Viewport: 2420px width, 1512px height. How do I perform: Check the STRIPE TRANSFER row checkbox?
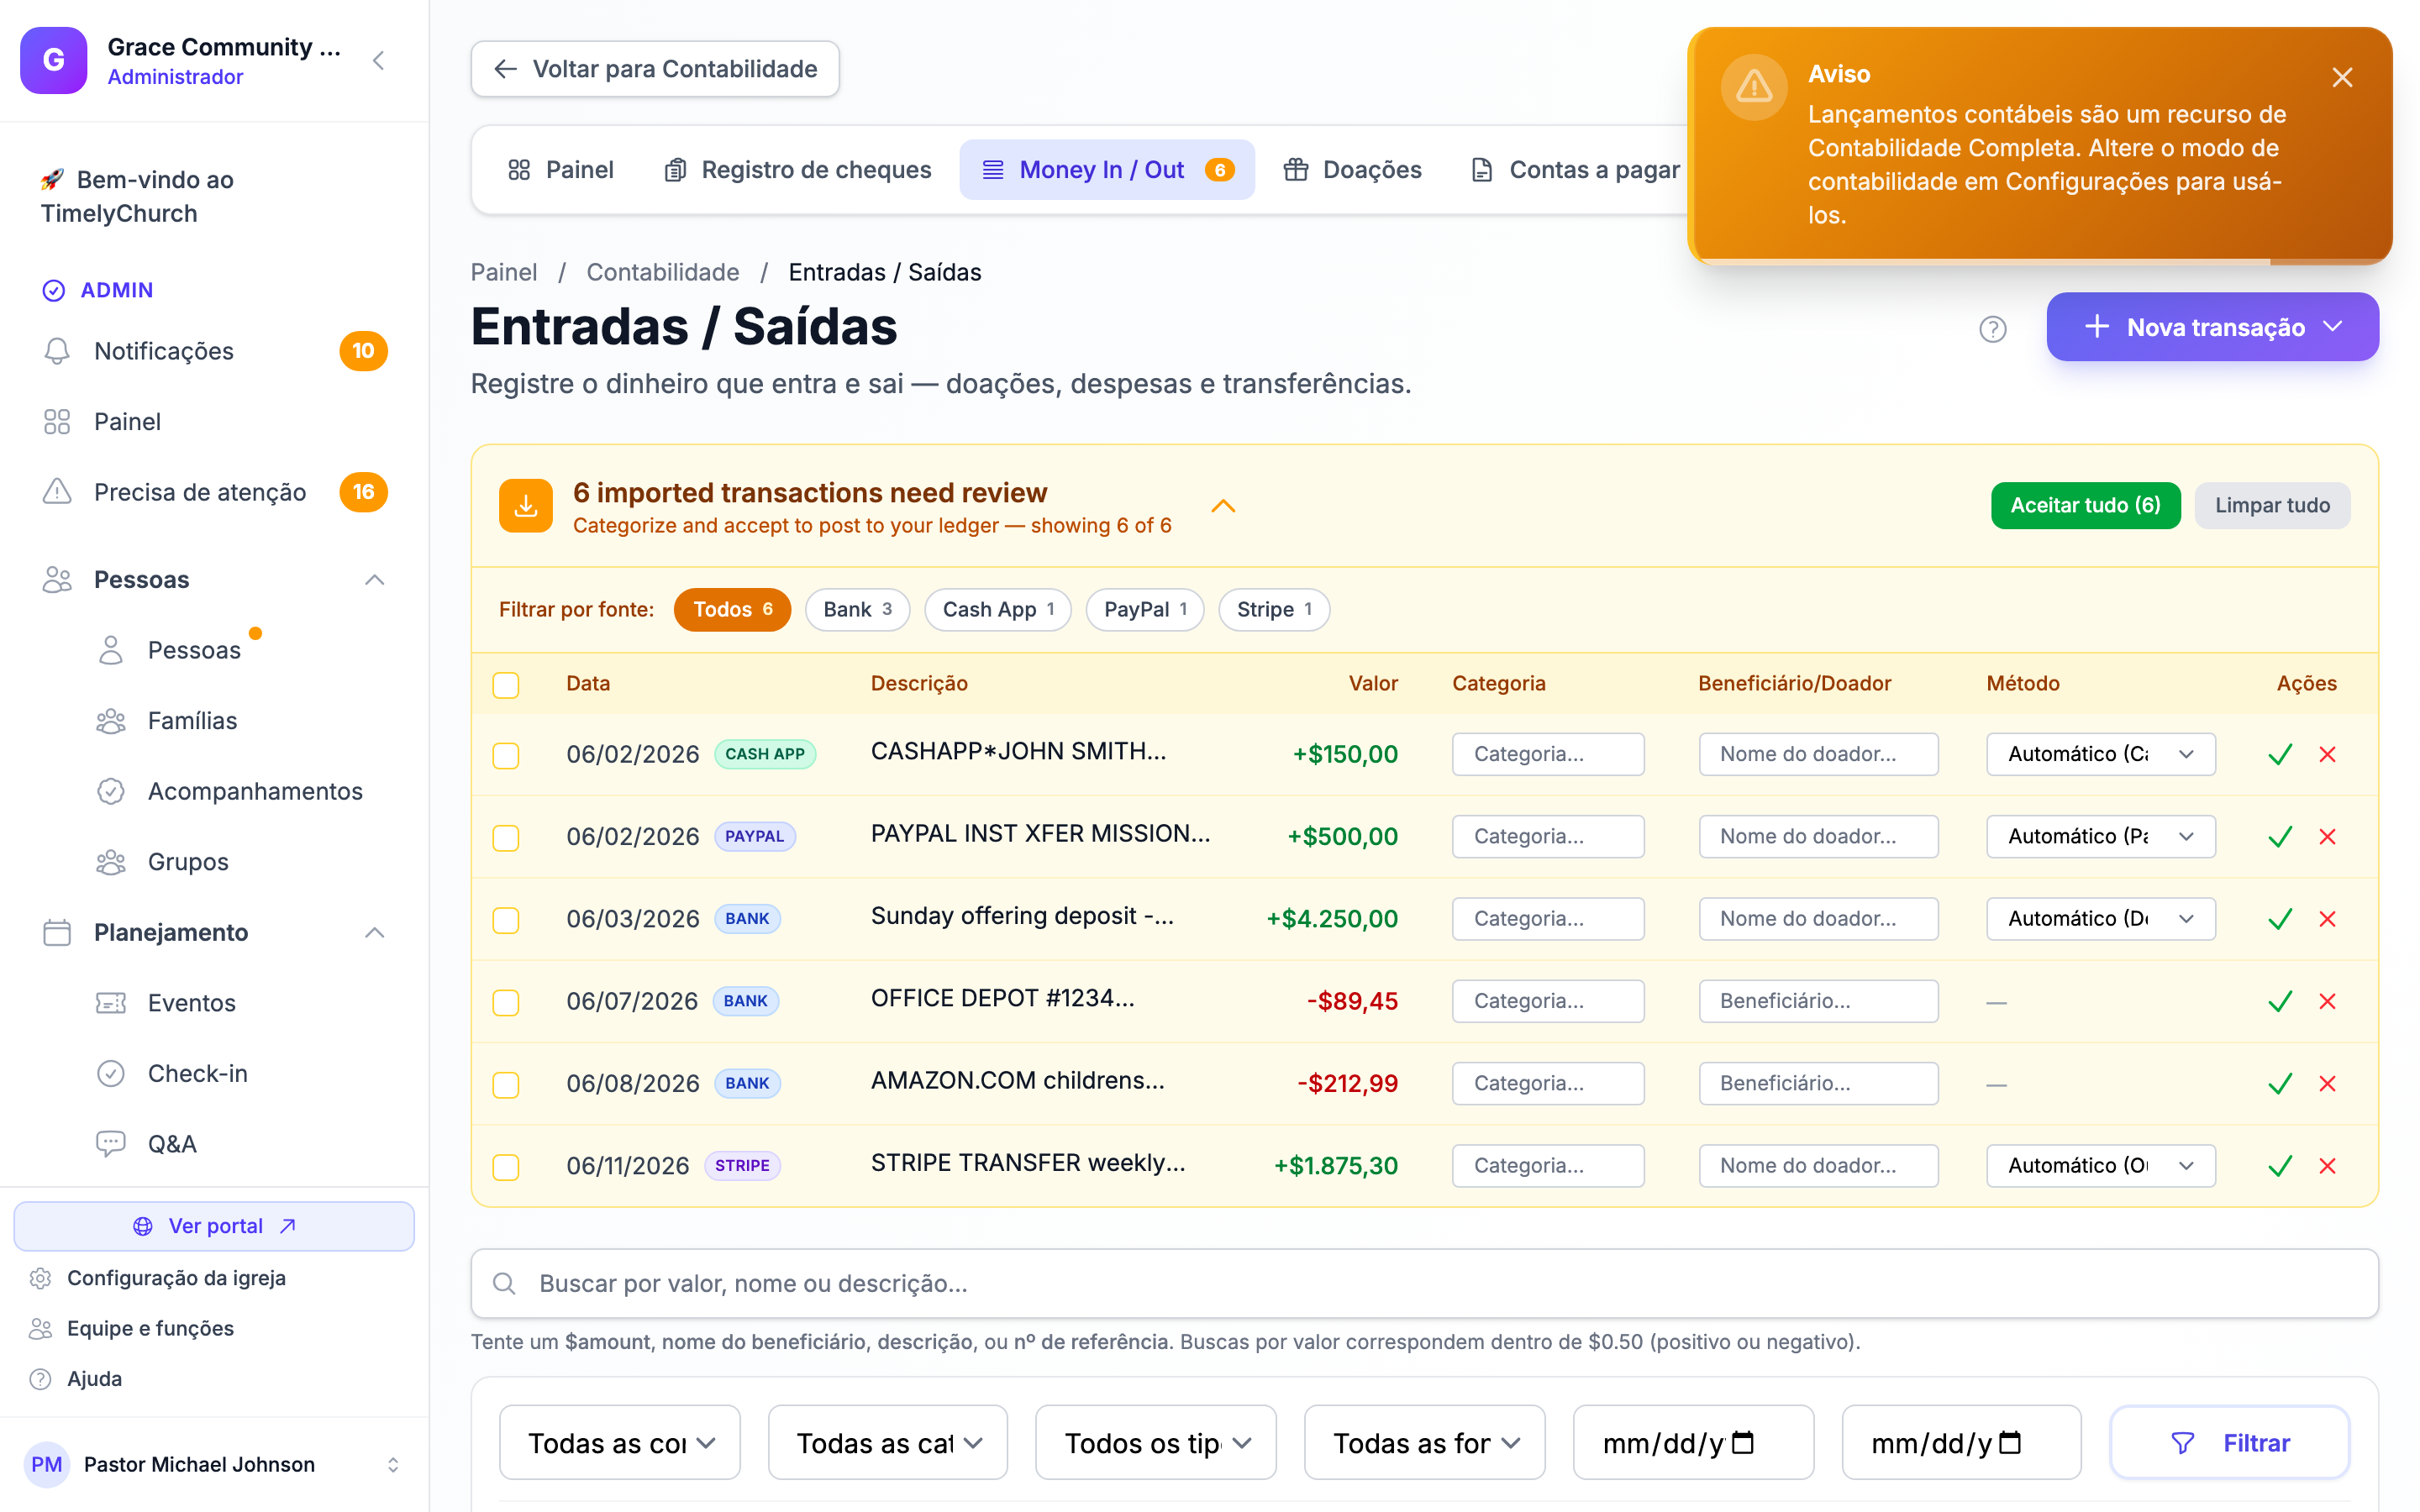(x=506, y=1167)
